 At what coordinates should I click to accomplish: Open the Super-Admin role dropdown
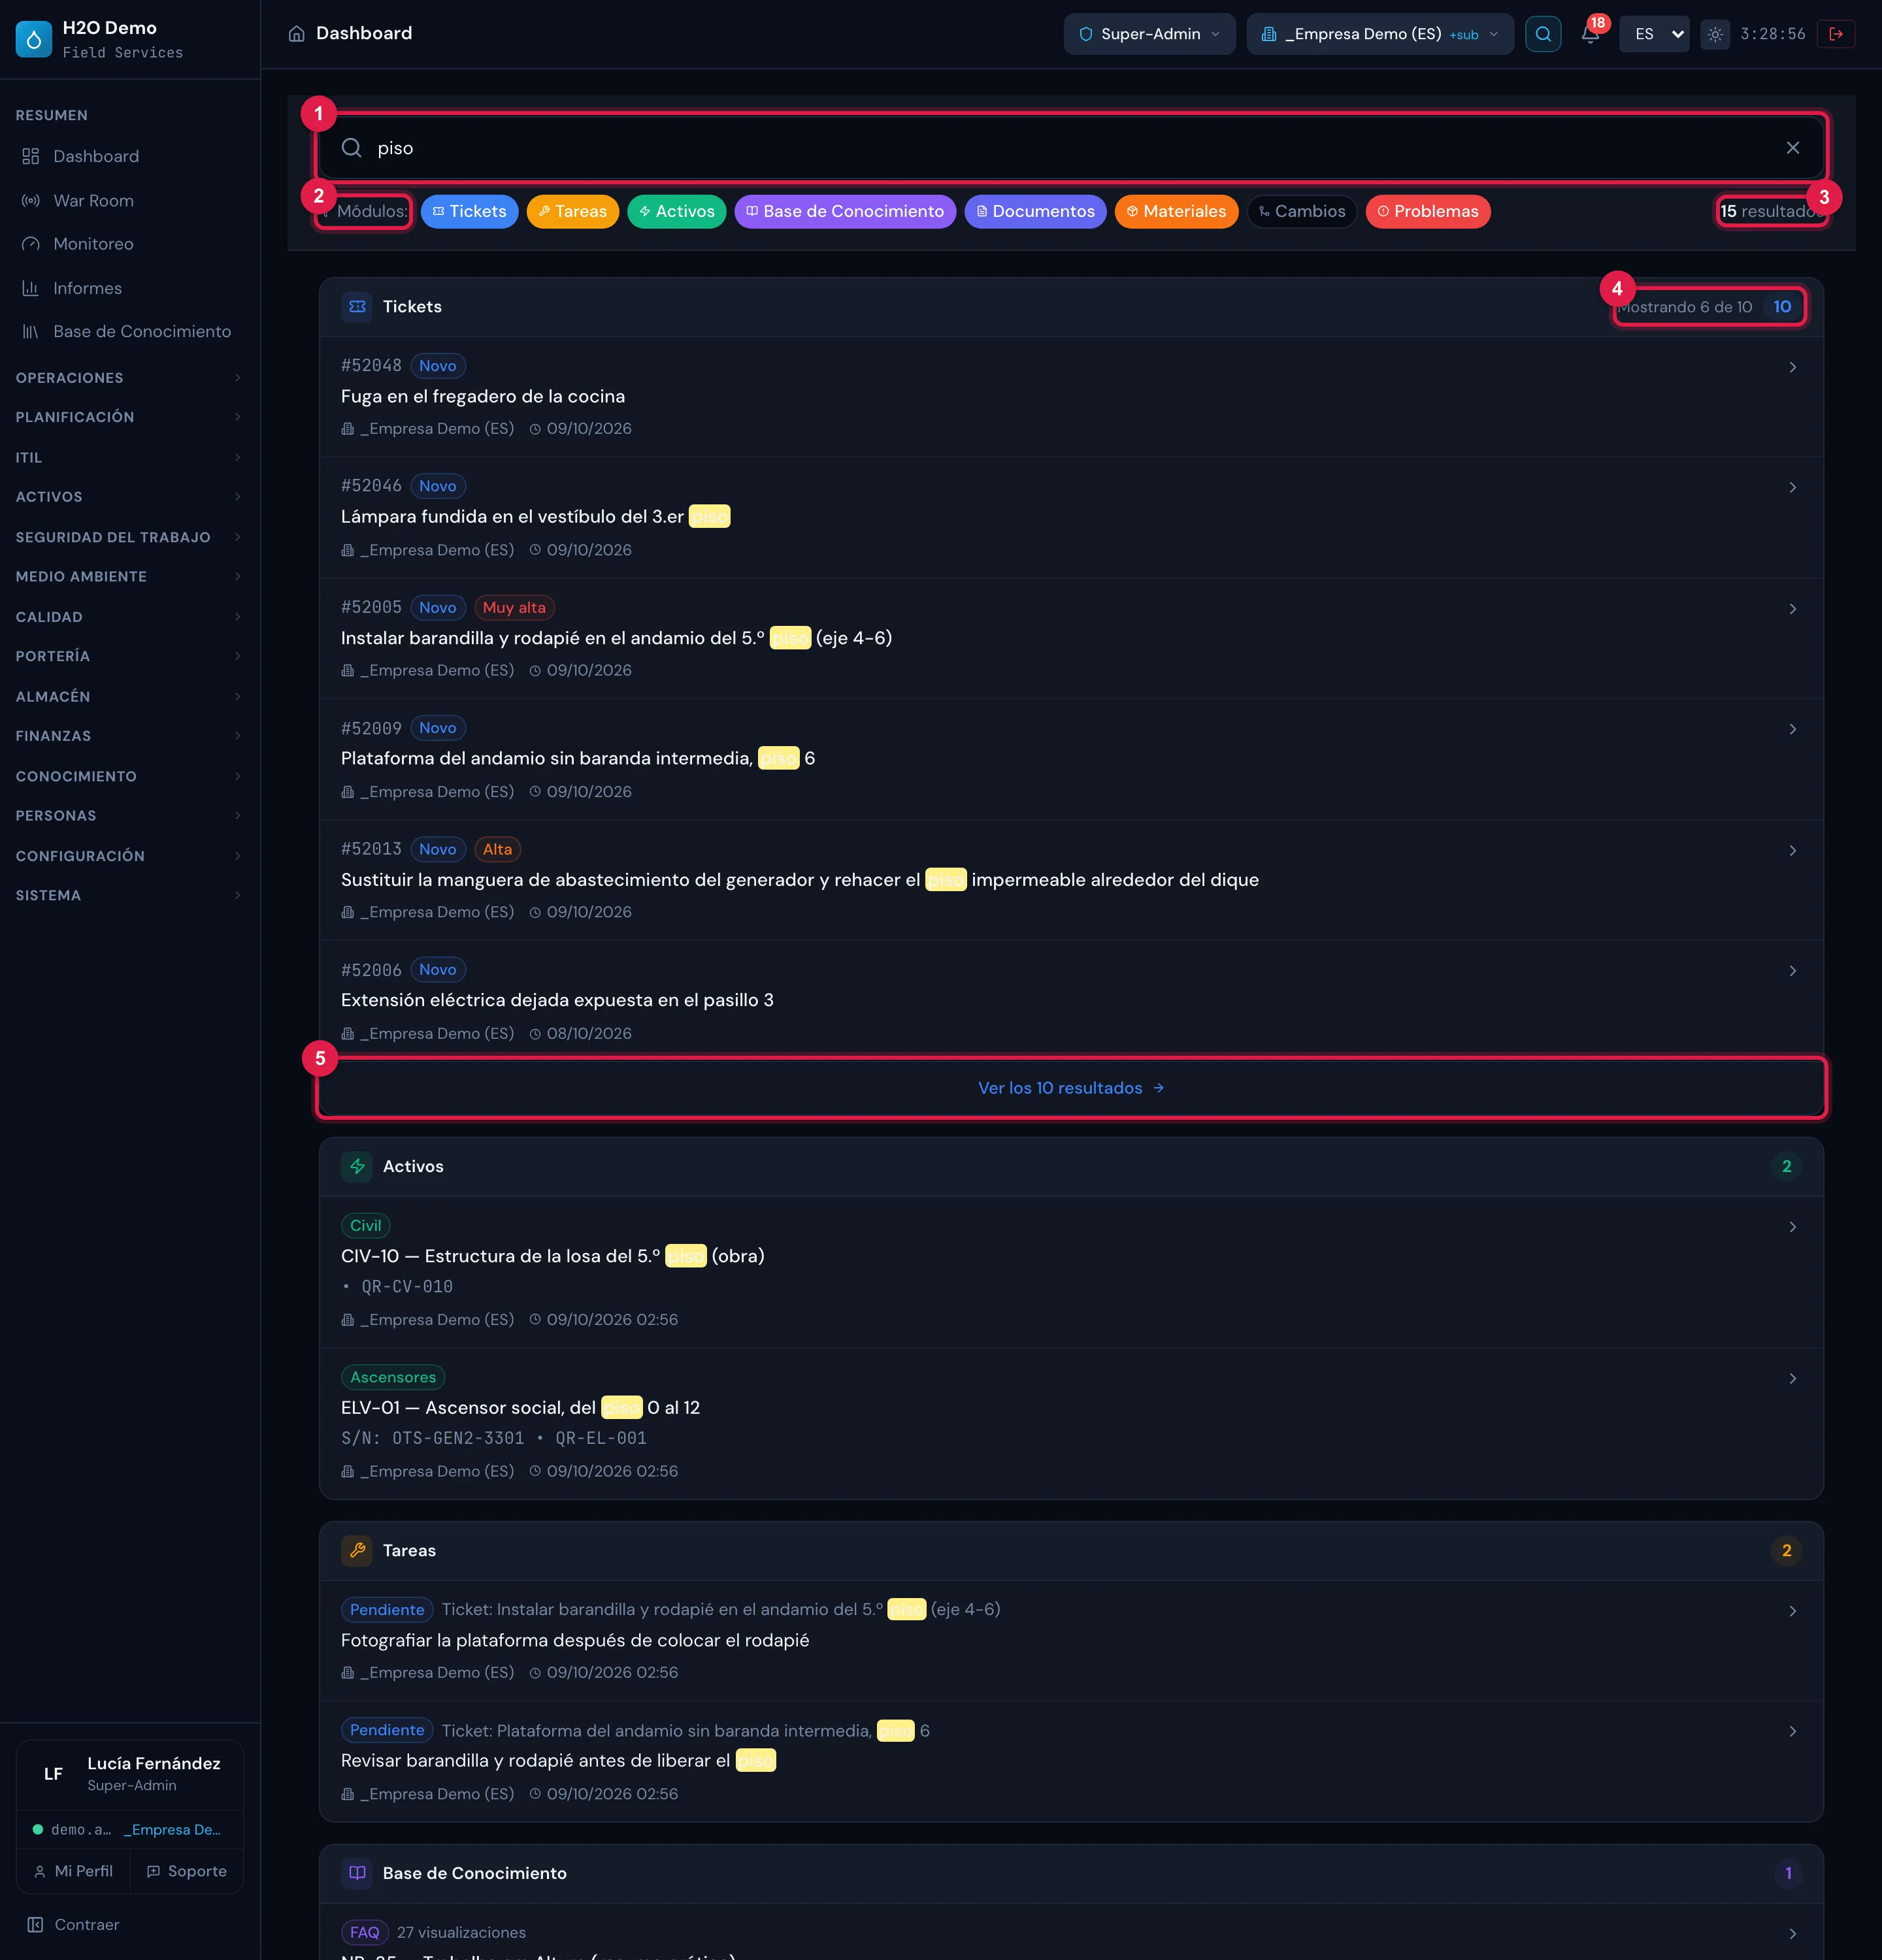pyautogui.click(x=1150, y=34)
